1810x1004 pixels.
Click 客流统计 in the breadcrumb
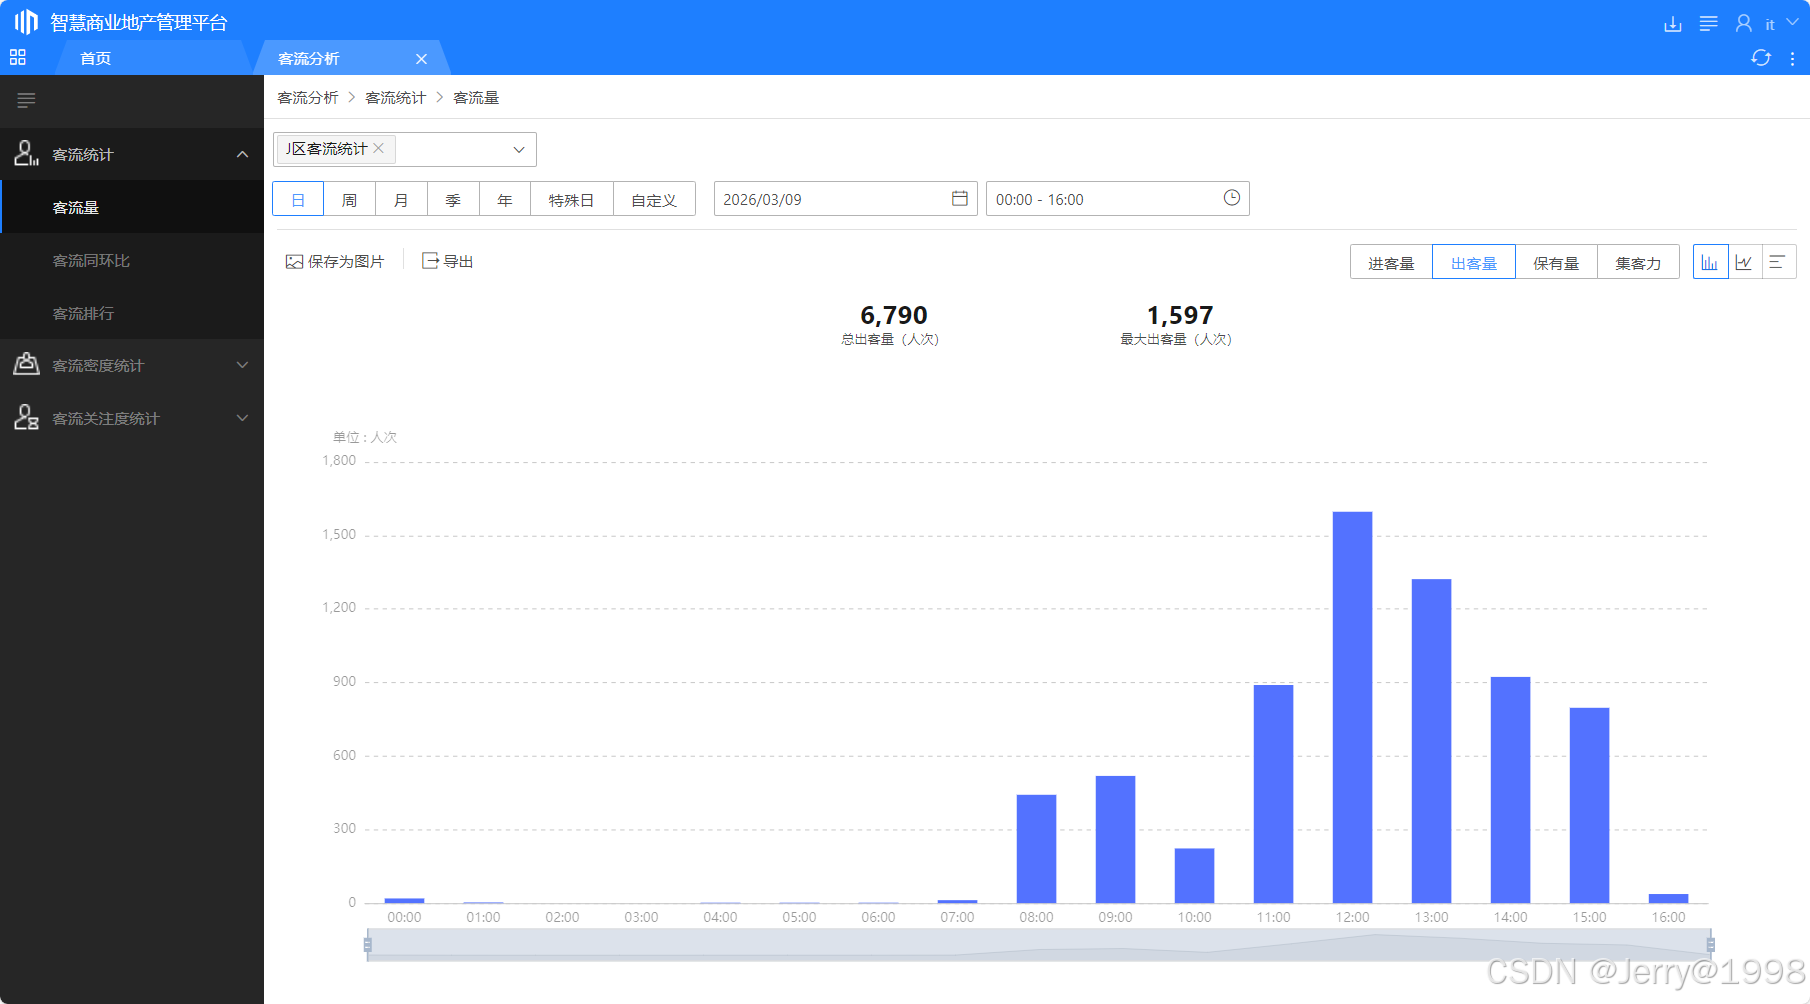tap(396, 97)
